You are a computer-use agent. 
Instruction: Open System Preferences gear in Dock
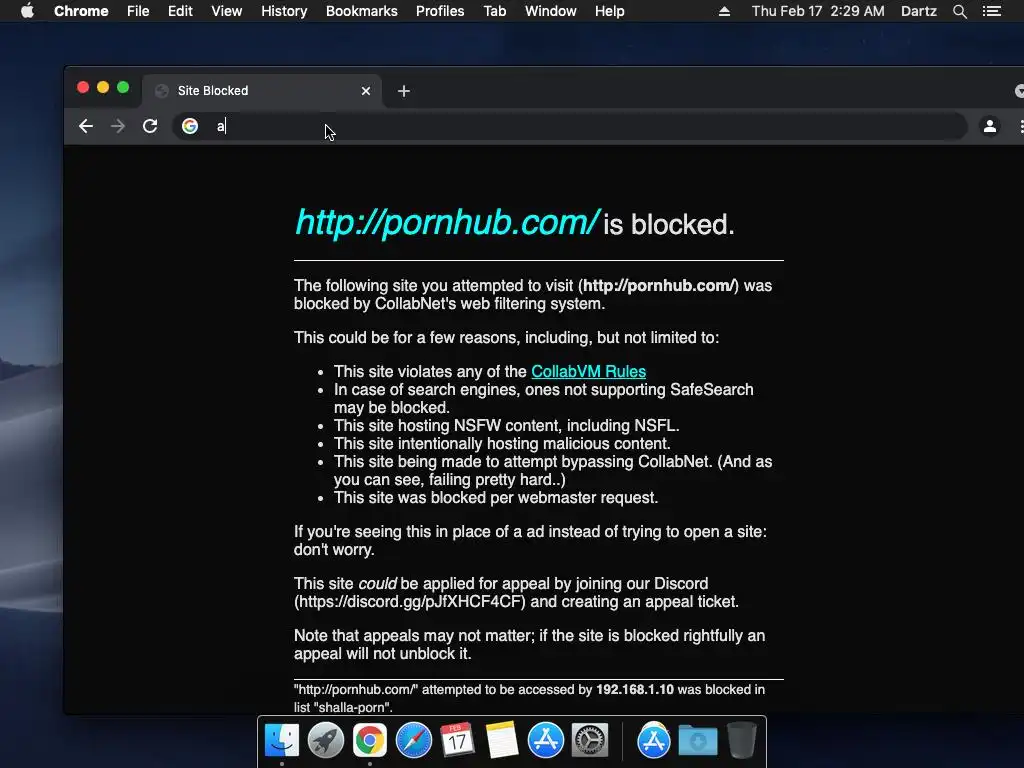coord(590,741)
